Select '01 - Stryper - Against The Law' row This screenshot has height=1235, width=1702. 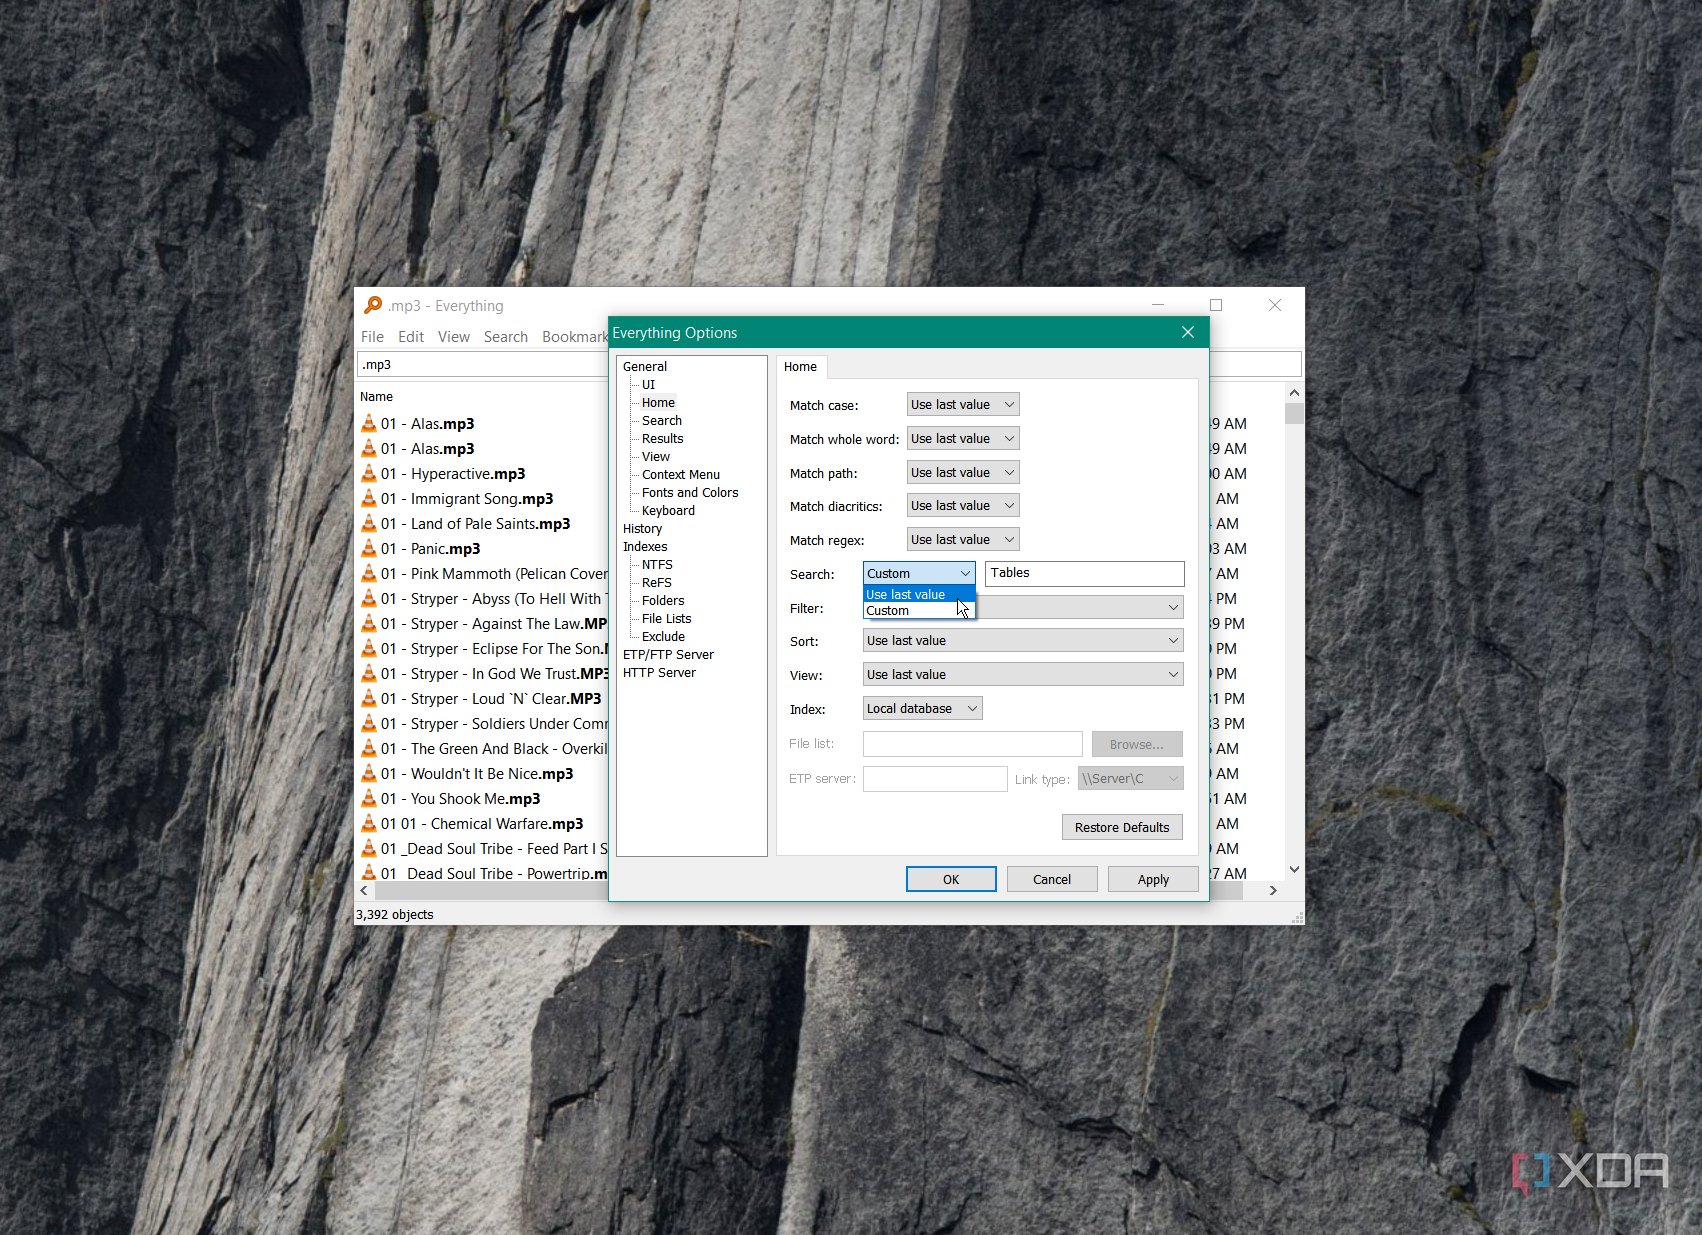pos(483,623)
